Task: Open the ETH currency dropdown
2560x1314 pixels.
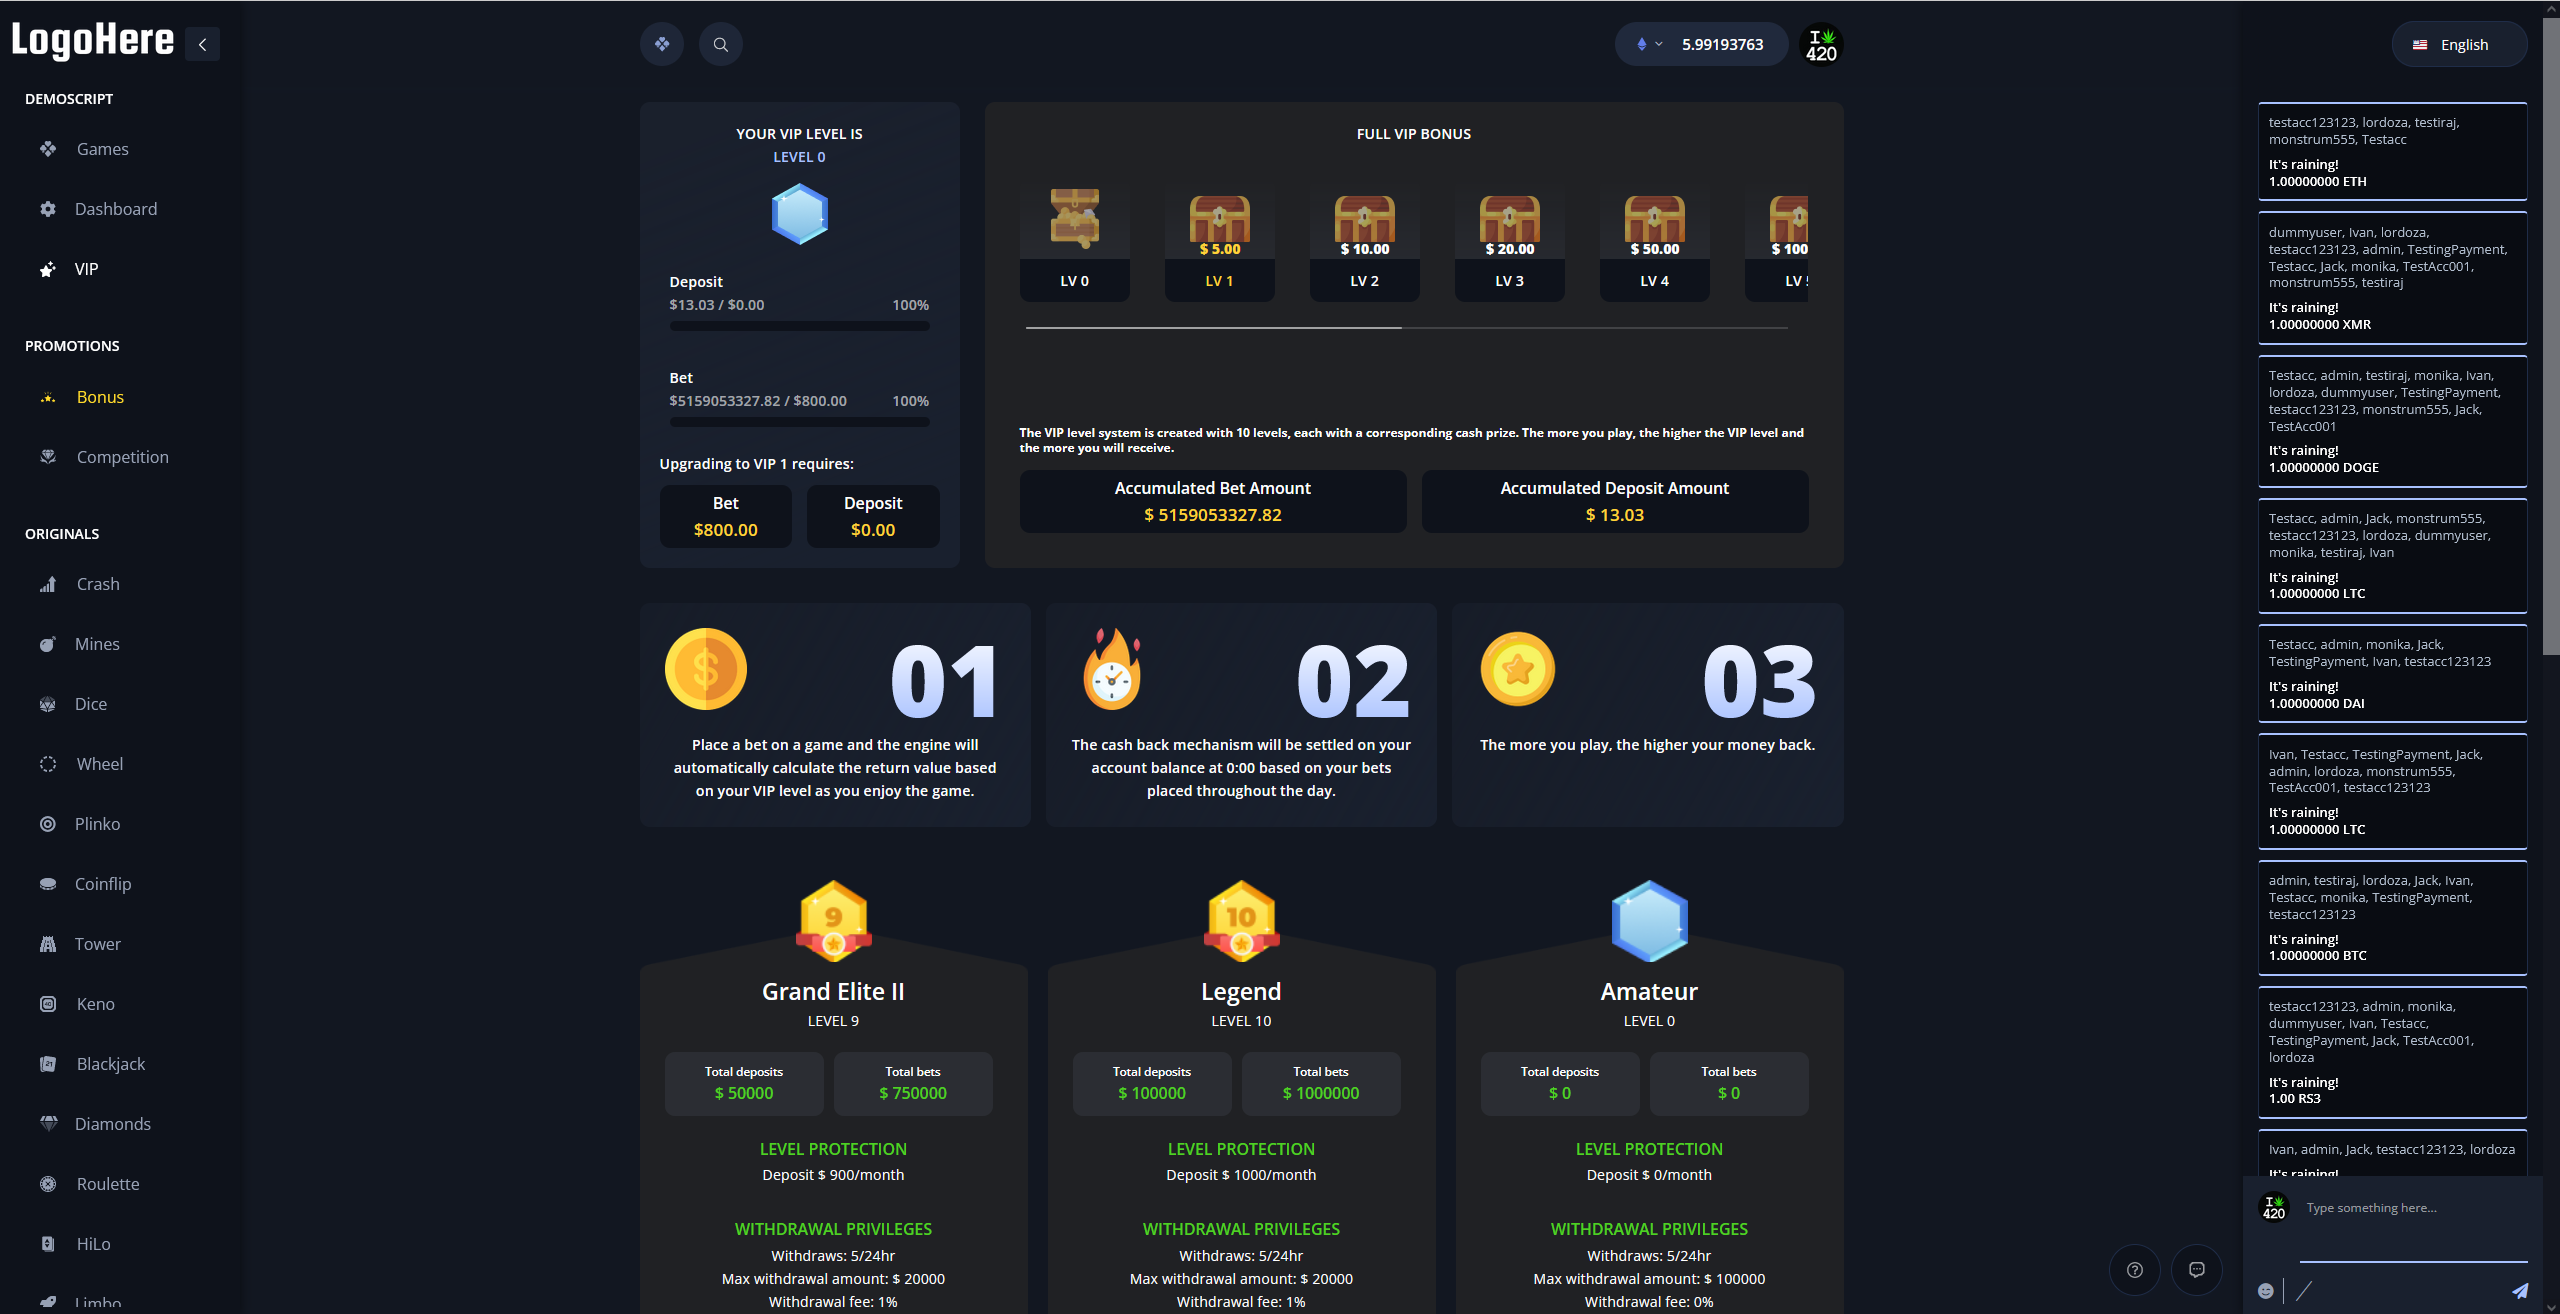Action: [x=1649, y=44]
